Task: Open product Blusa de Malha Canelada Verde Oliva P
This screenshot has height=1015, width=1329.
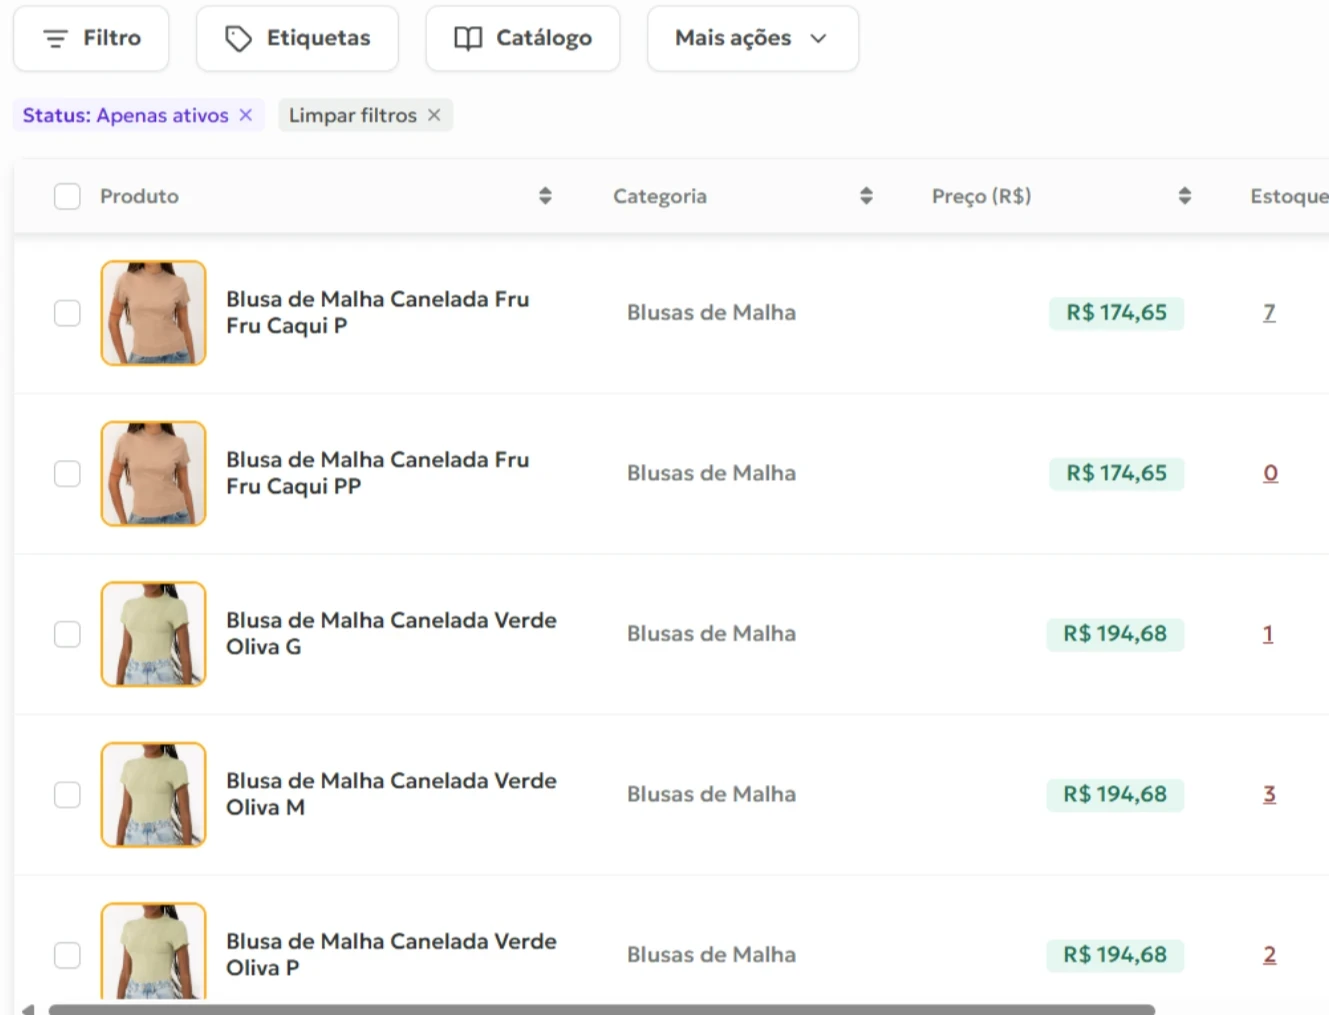Action: click(x=391, y=954)
